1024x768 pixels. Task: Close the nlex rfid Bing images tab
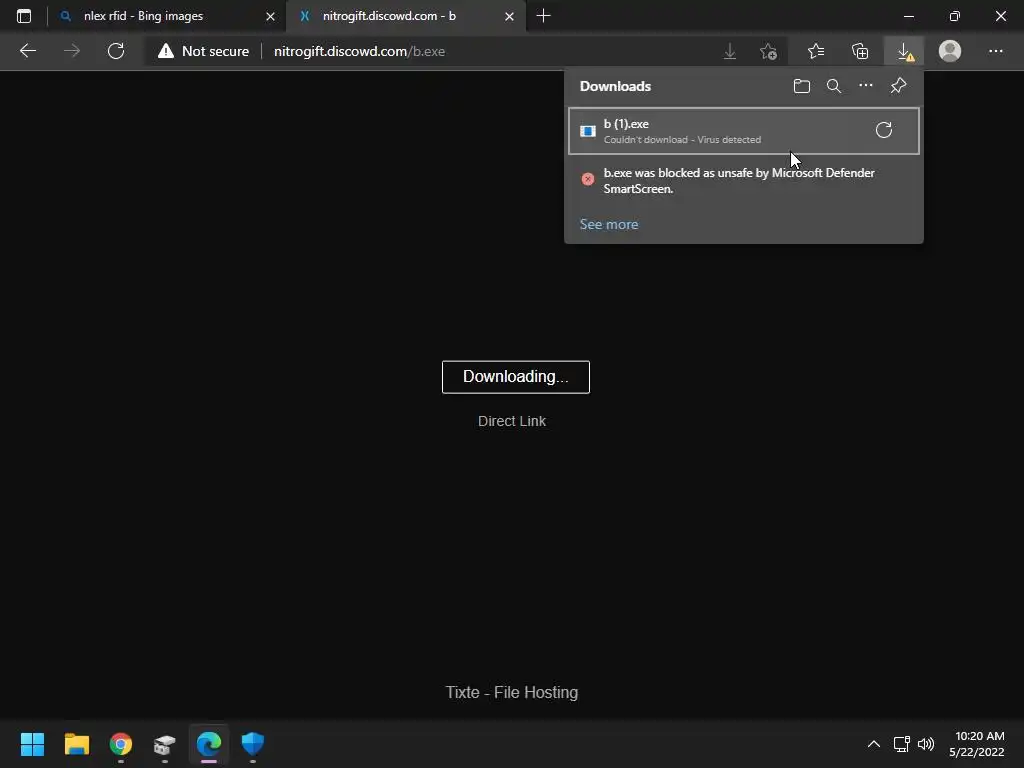270,16
